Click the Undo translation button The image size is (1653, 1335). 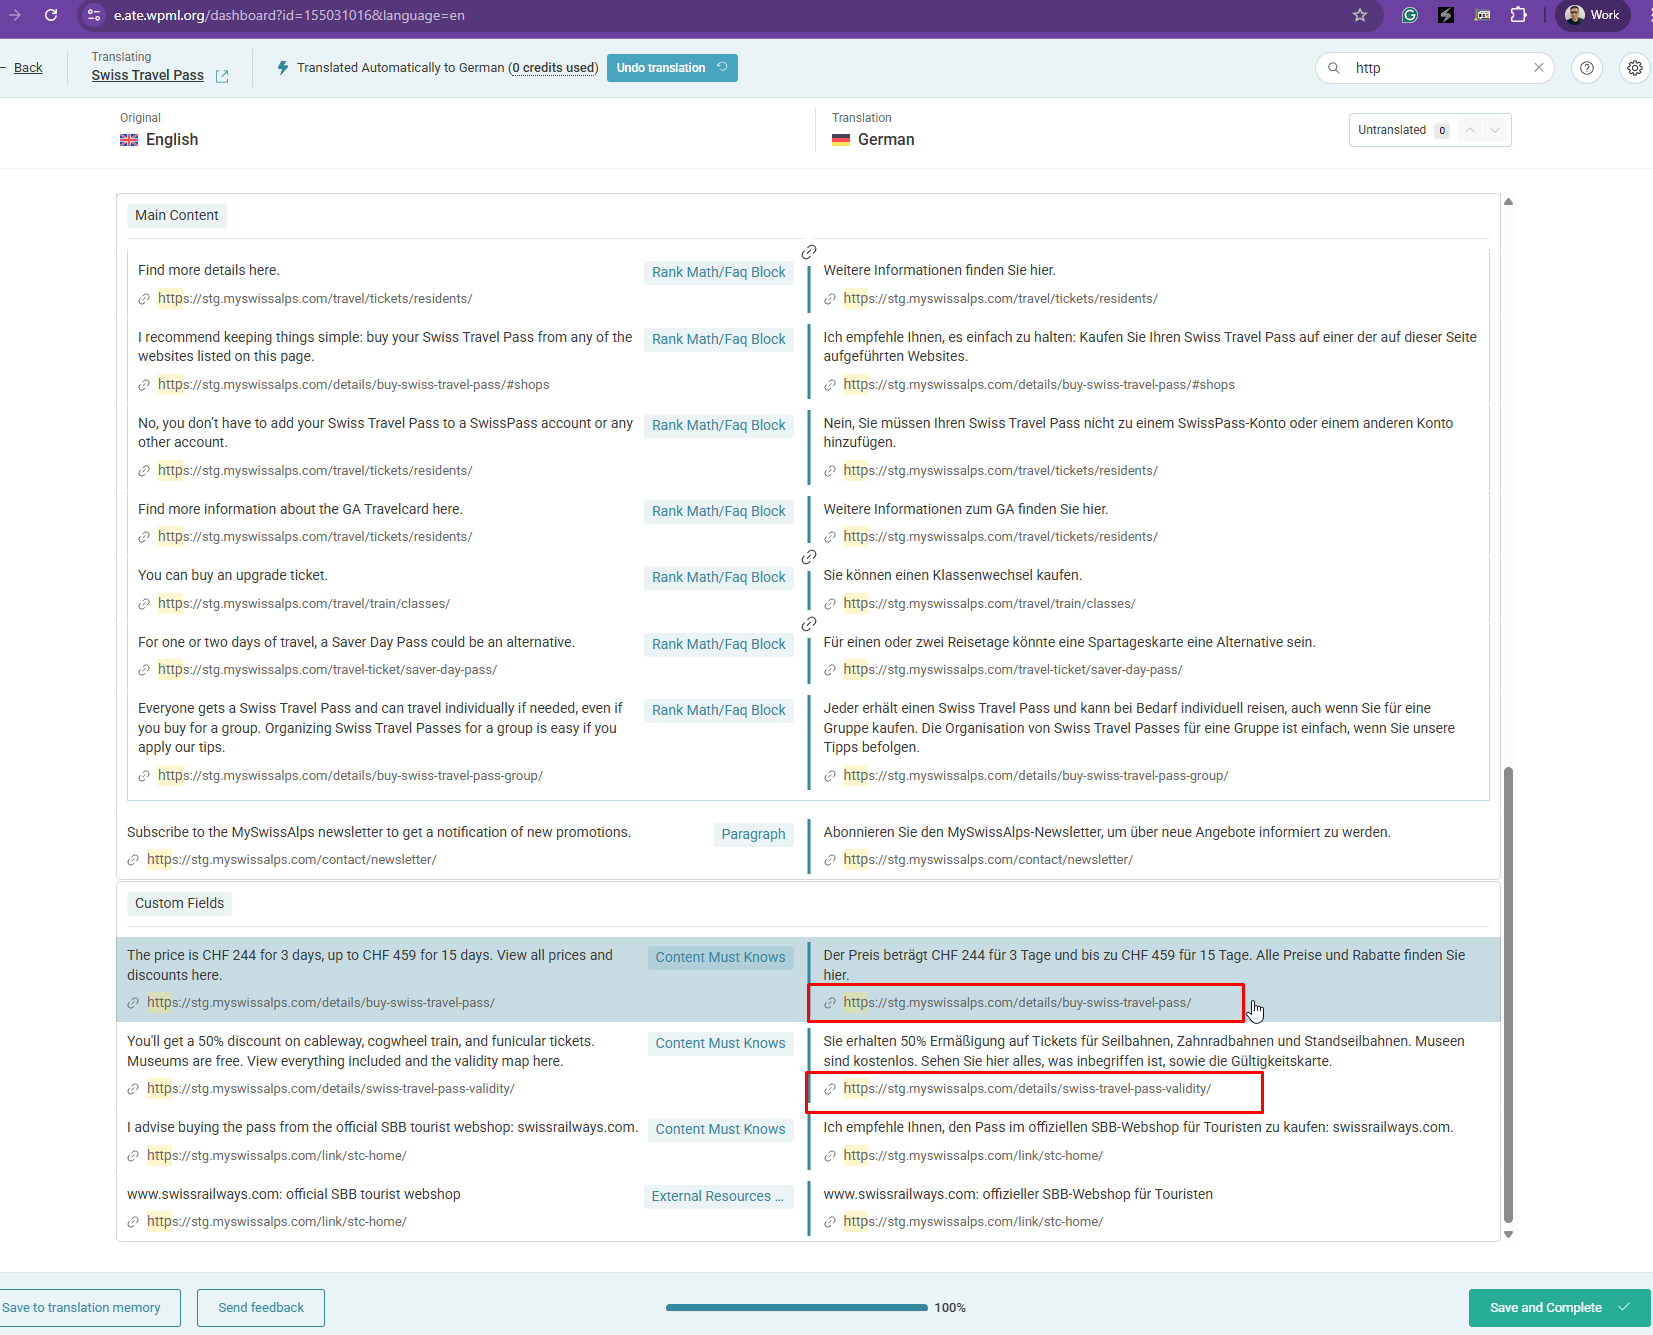(672, 68)
